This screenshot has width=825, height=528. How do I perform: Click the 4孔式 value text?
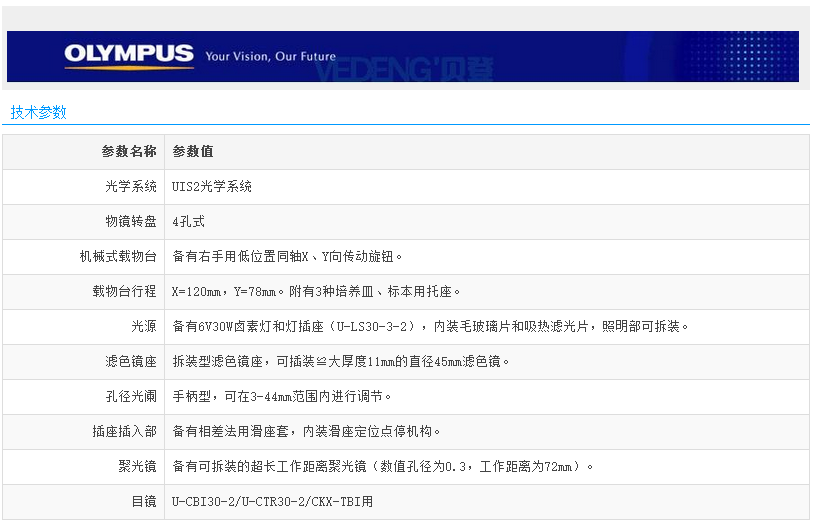click(x=189, y=222)
